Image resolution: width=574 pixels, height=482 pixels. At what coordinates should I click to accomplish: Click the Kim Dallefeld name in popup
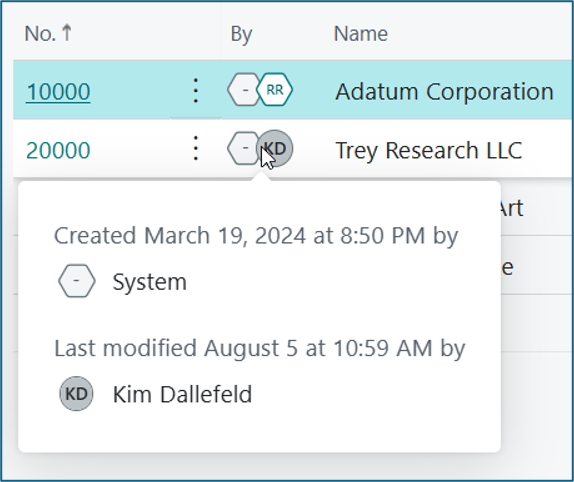point(182,394)
